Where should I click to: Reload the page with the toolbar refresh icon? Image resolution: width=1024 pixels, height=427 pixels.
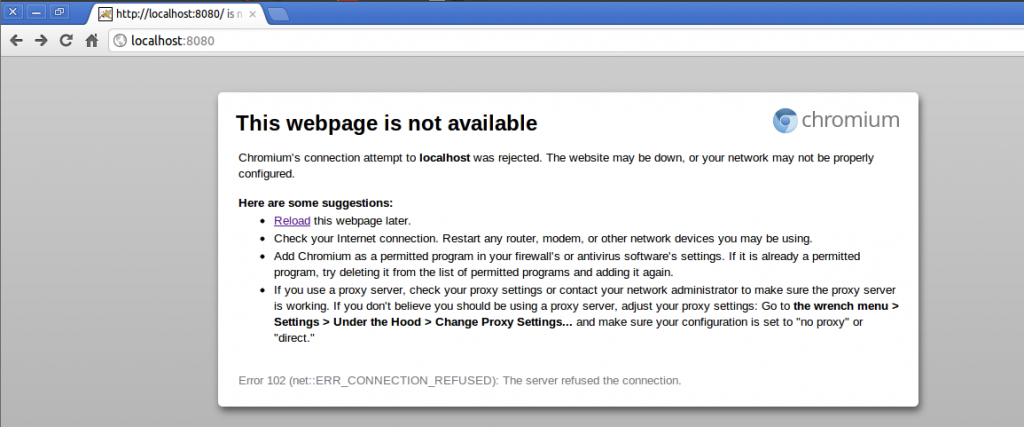pos(66,41)
